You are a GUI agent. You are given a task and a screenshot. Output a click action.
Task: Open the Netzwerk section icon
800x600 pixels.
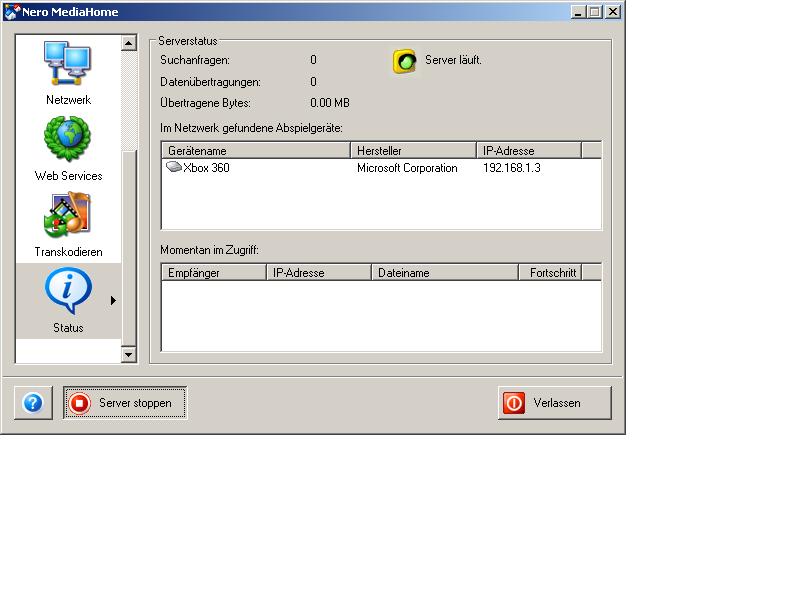point(67,63)
